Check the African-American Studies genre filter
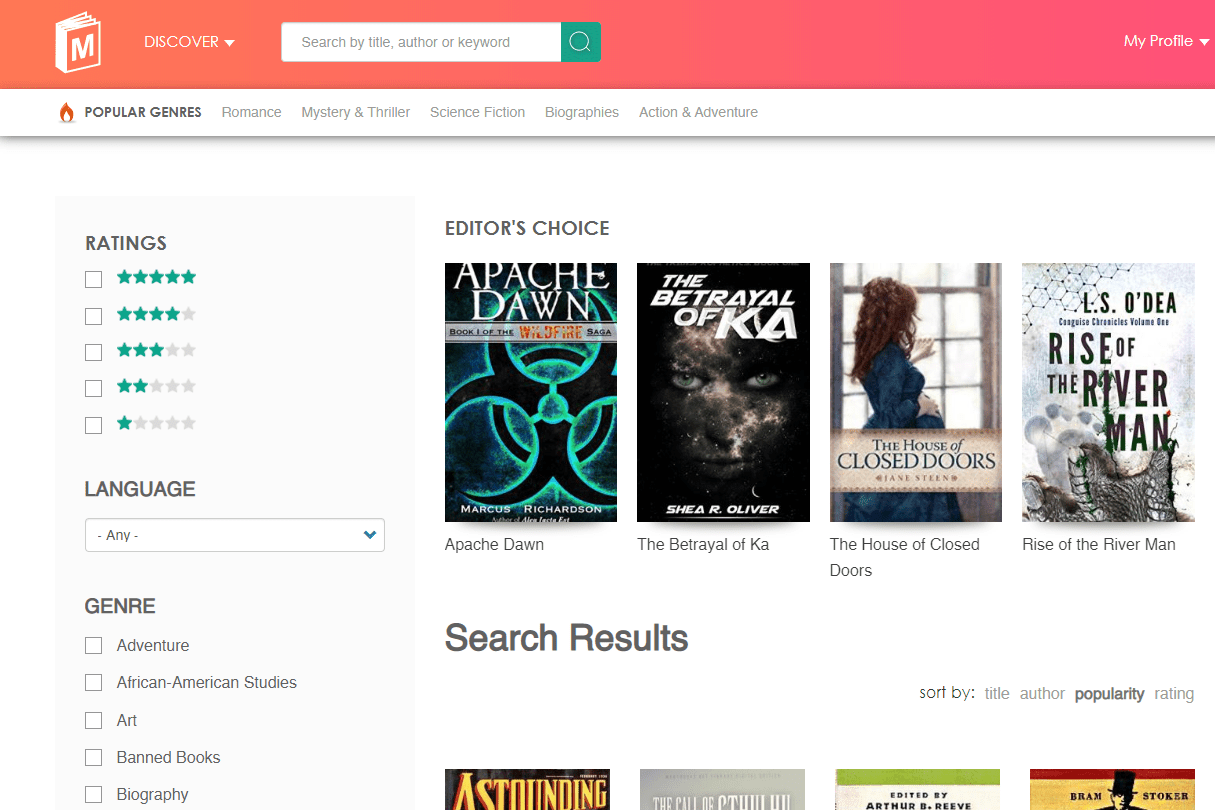Viewport: 1215px width, 810px height. (x=93, y=682)
